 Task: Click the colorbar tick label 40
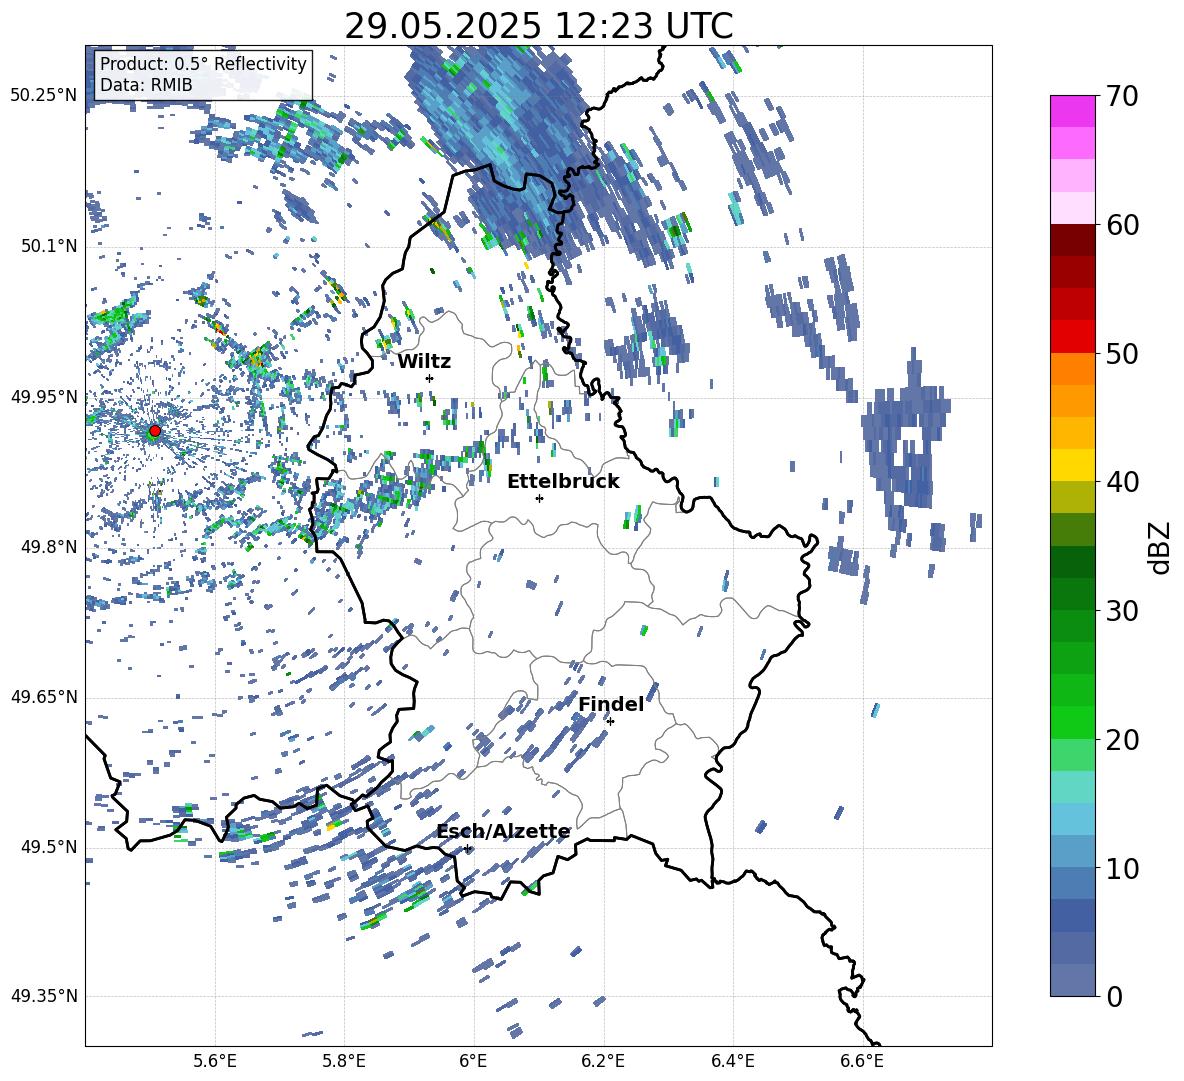coord(1122,482)
